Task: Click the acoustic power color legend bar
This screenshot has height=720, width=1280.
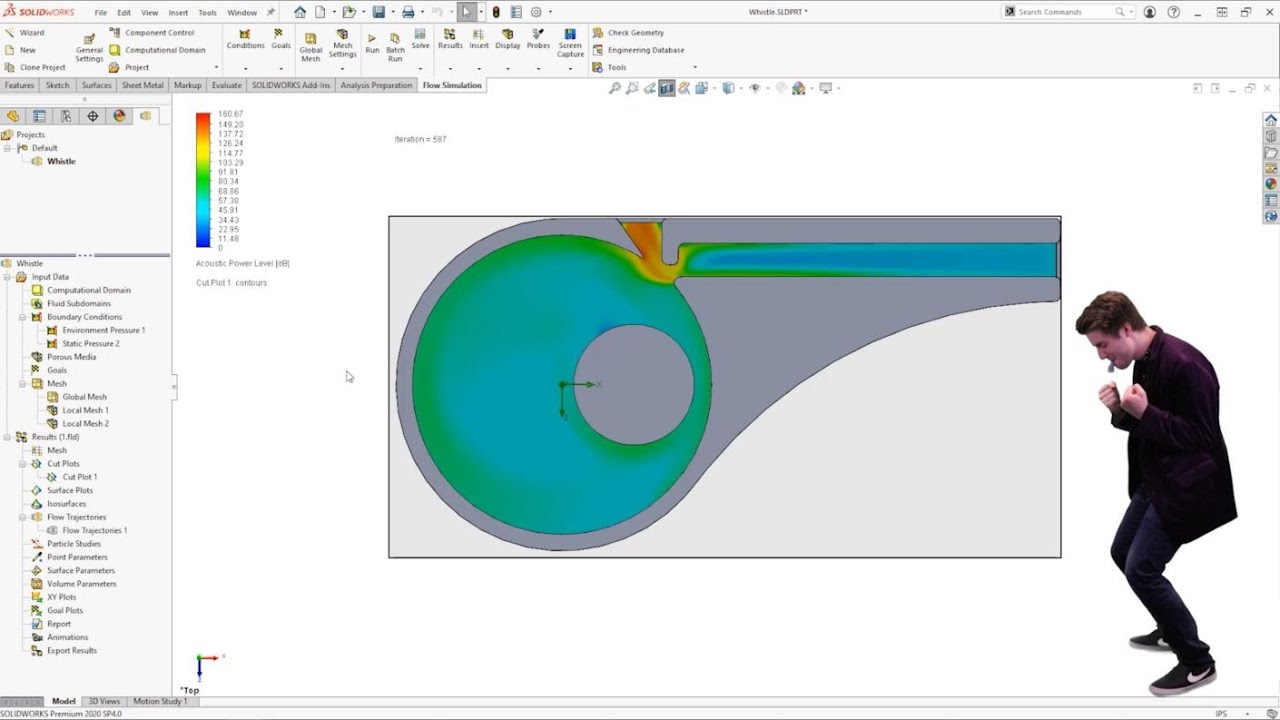Action: pyautogui.click(x=203, y=180)
